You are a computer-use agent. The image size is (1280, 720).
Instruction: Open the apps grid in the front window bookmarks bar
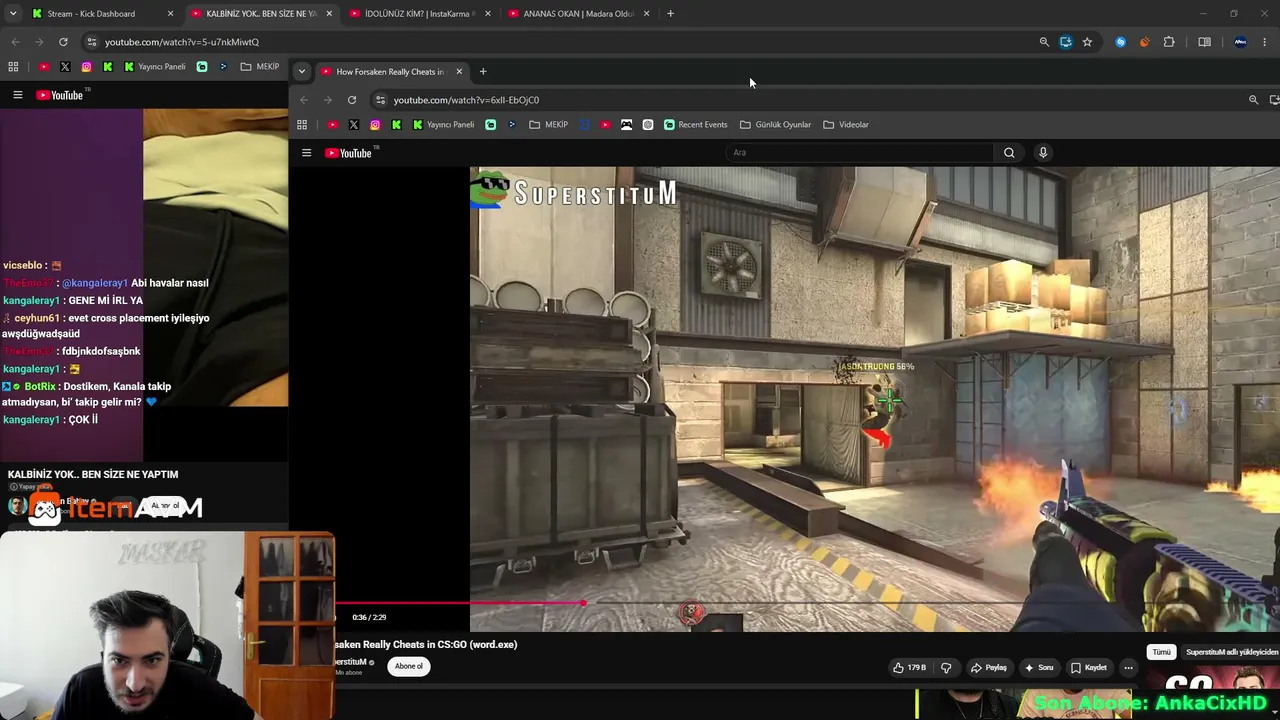coord(302,125)
